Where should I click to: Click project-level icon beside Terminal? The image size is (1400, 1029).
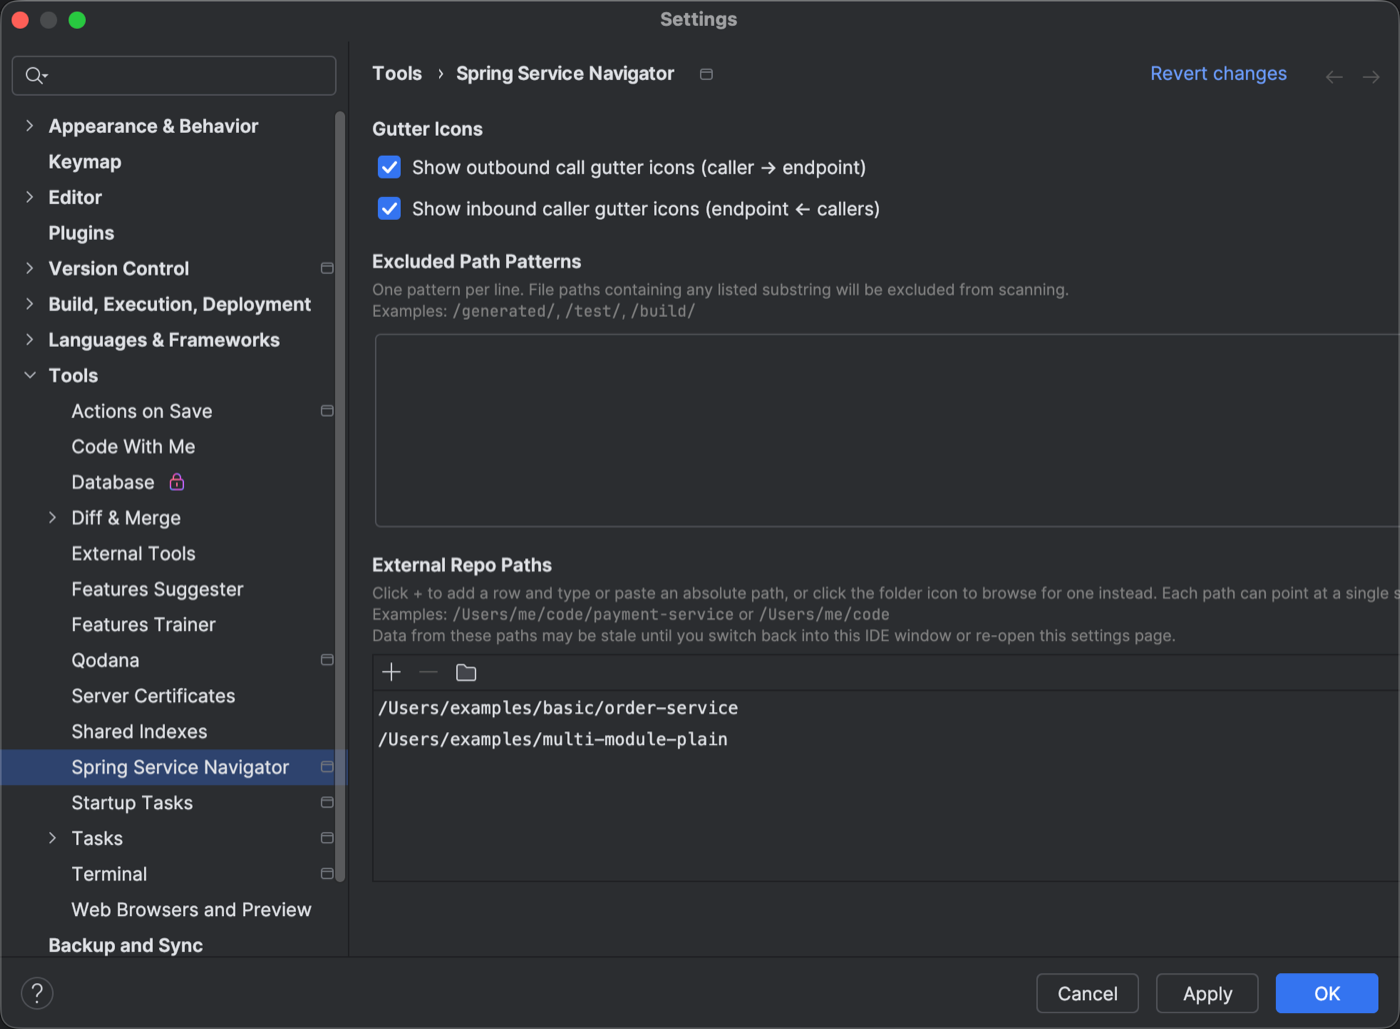click(327, 874)
